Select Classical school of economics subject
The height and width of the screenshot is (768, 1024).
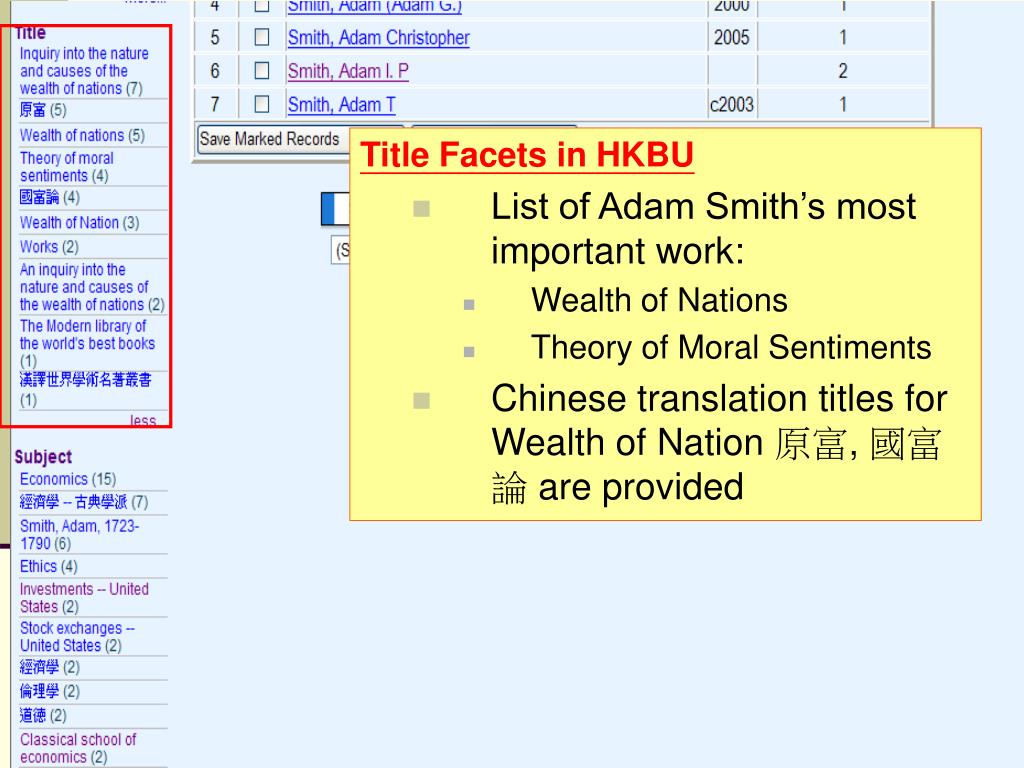point(78,748)
